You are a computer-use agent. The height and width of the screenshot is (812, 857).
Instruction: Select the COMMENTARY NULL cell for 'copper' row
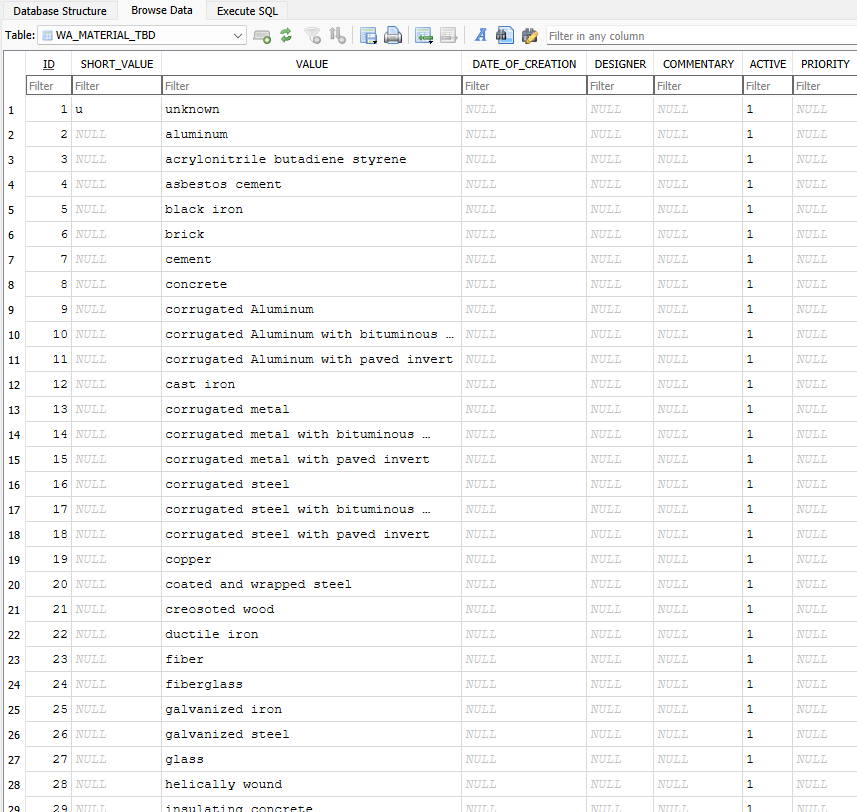click(x=698, y=560)
